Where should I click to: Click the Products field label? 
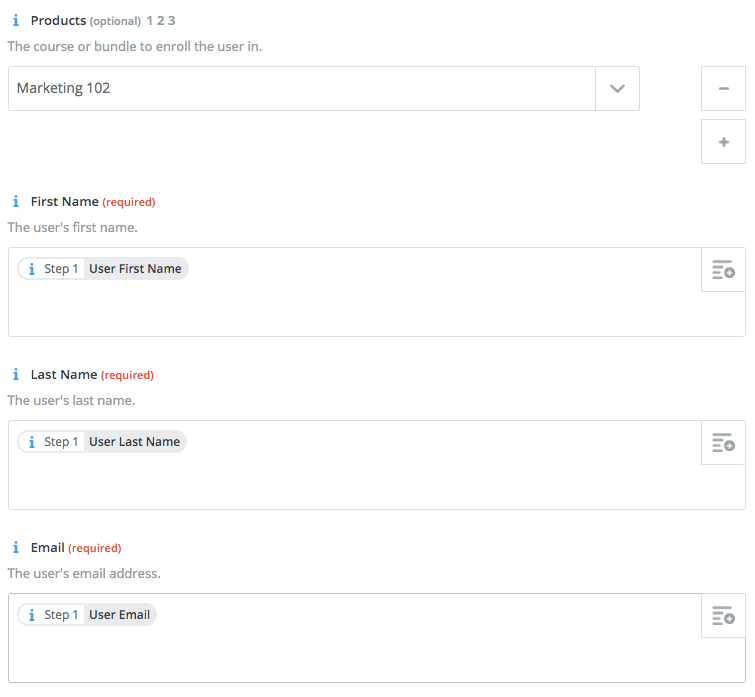(x=58, y=21)
